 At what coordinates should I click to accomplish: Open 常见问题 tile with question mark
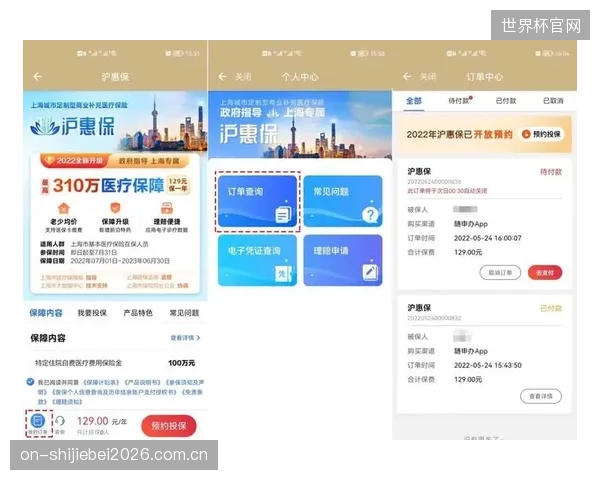[343, 201]
